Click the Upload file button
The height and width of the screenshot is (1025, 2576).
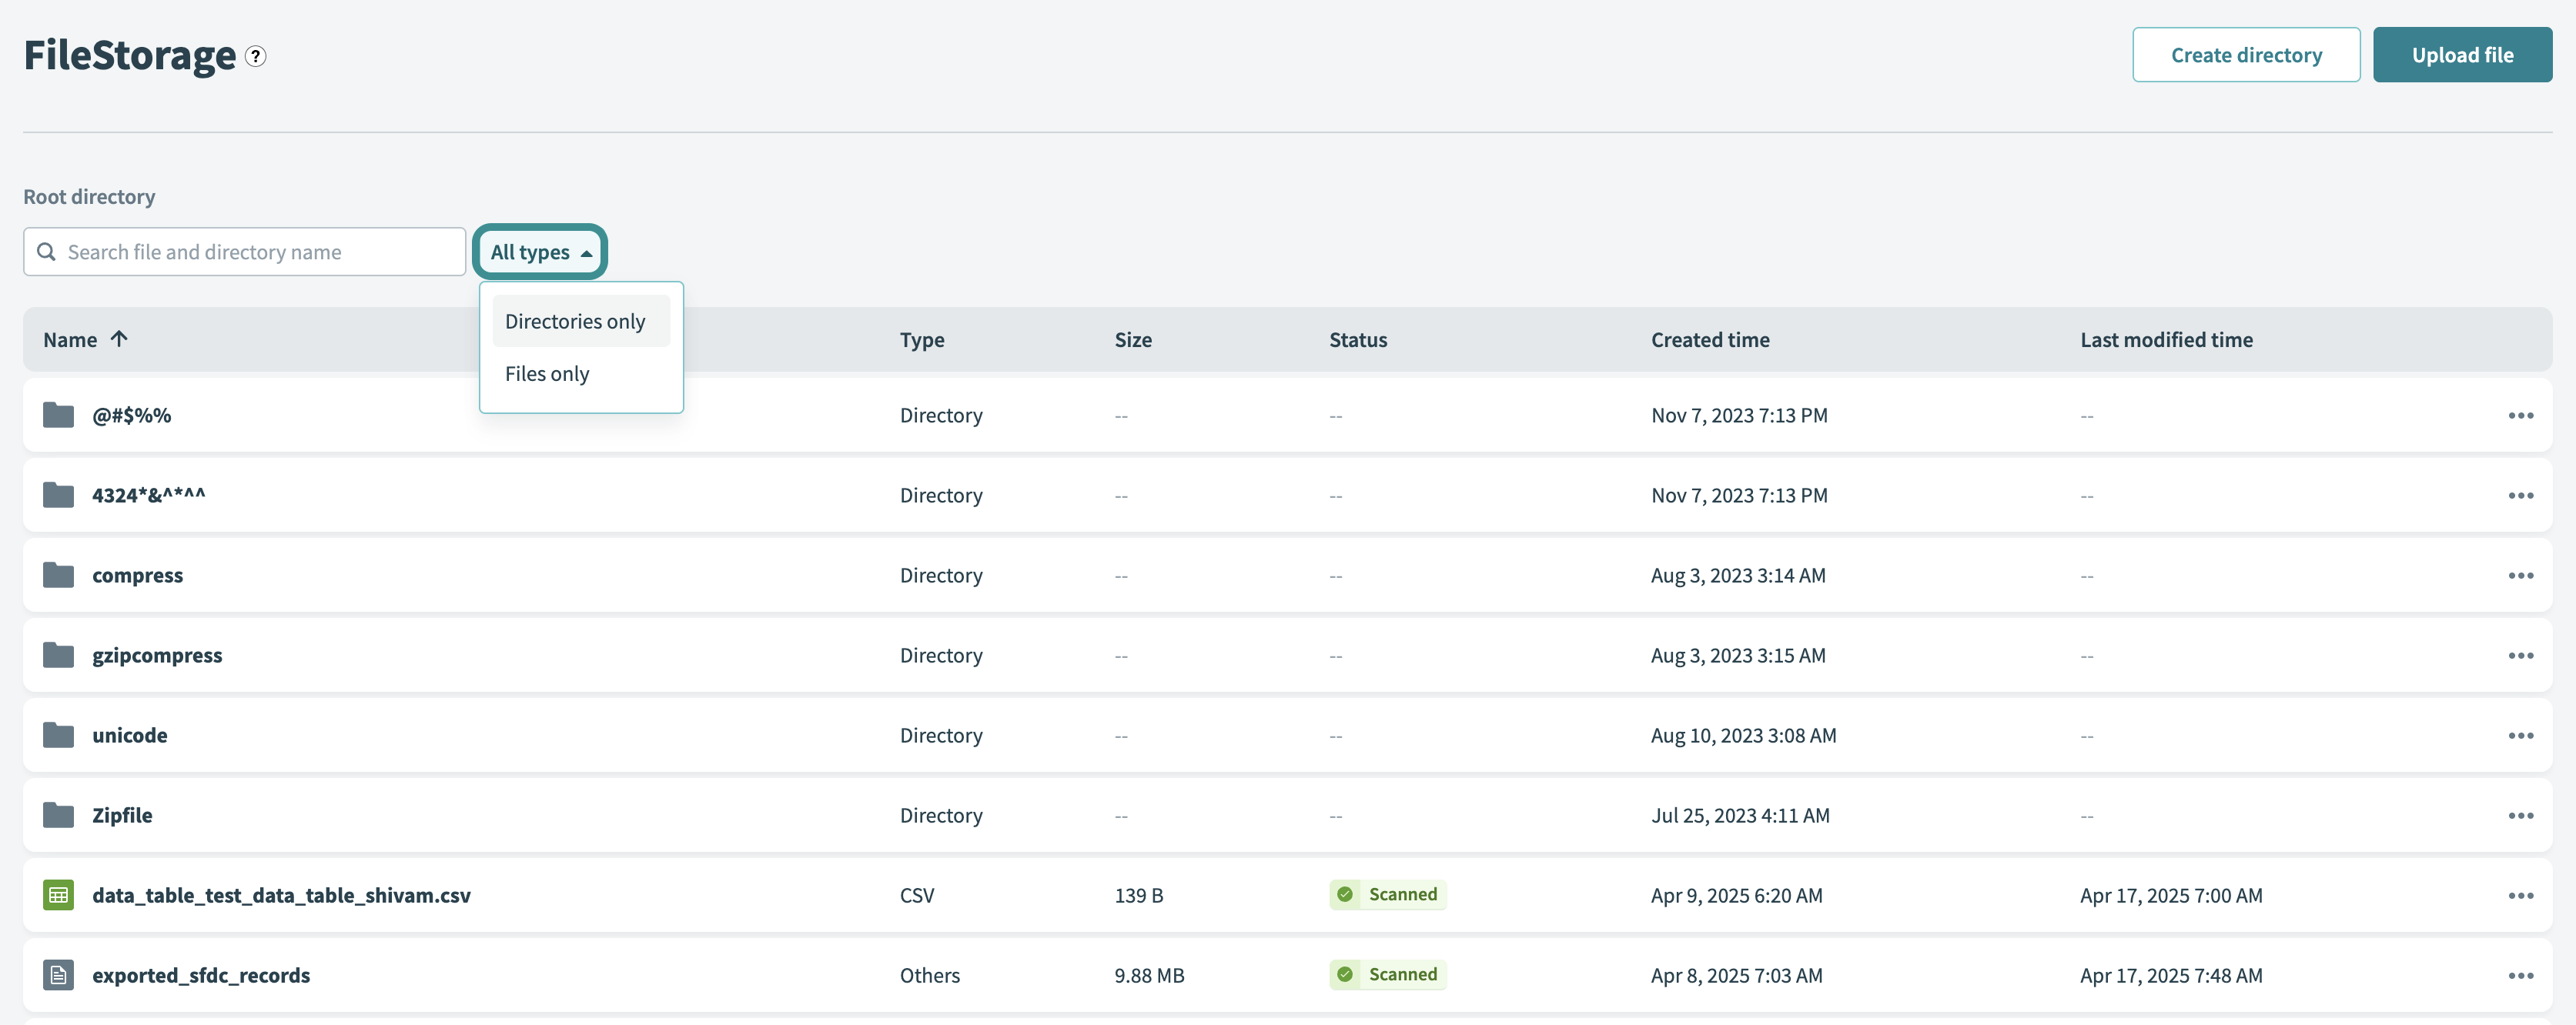point(2462,54)
